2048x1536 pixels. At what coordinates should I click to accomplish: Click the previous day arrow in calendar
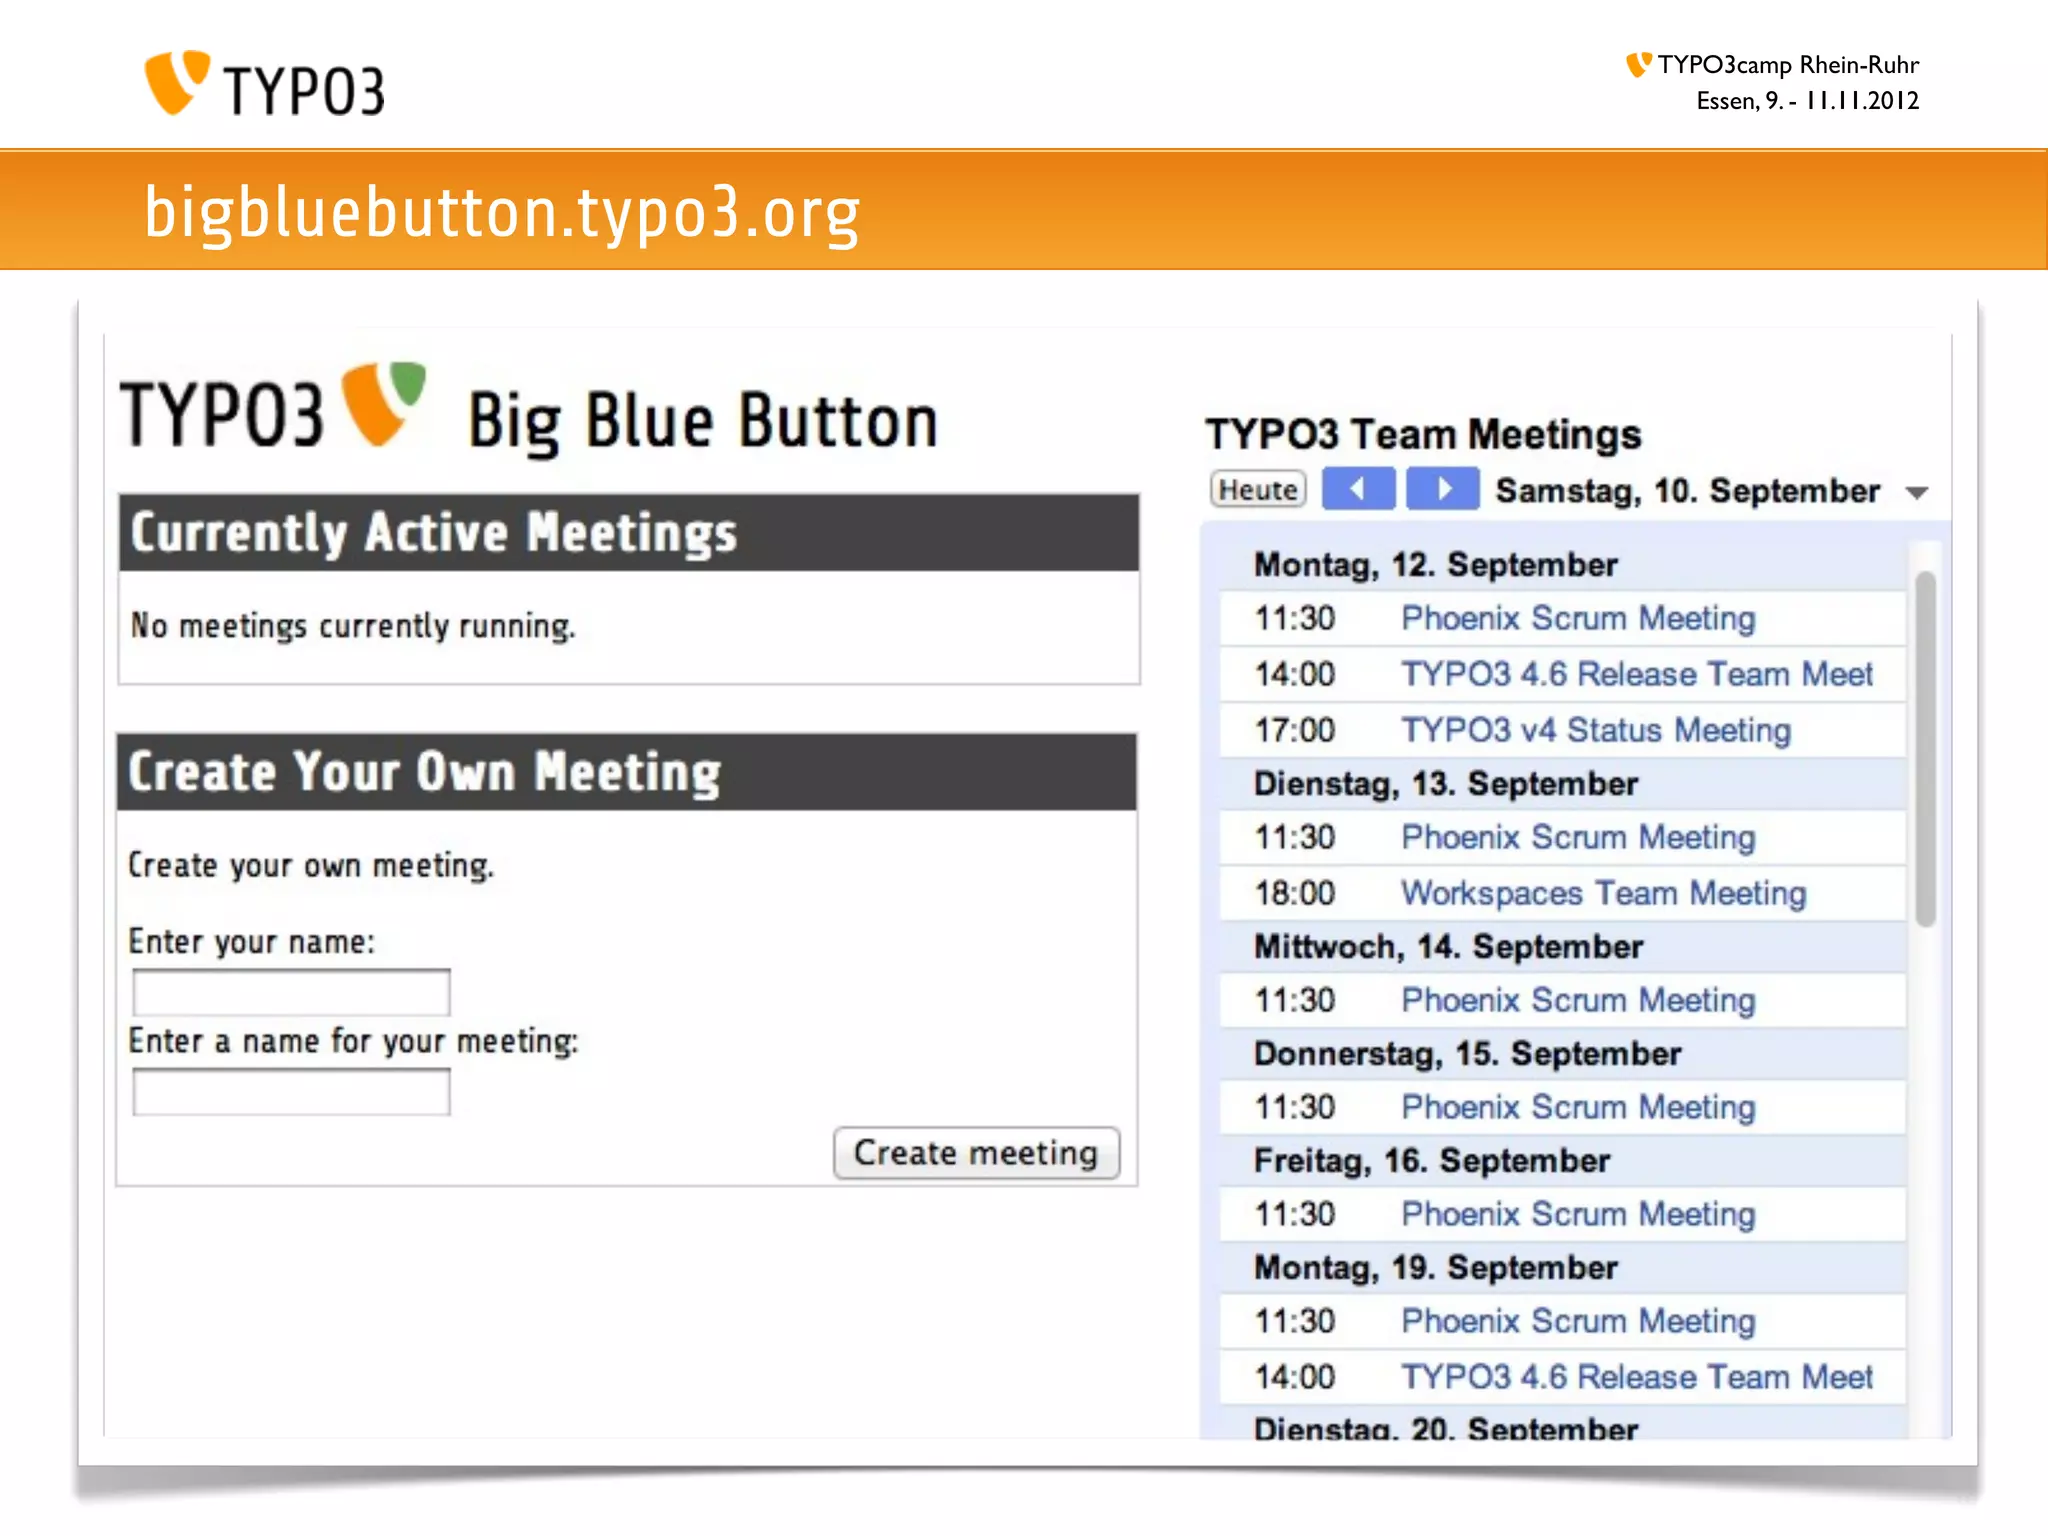(x=1358, y=490)
